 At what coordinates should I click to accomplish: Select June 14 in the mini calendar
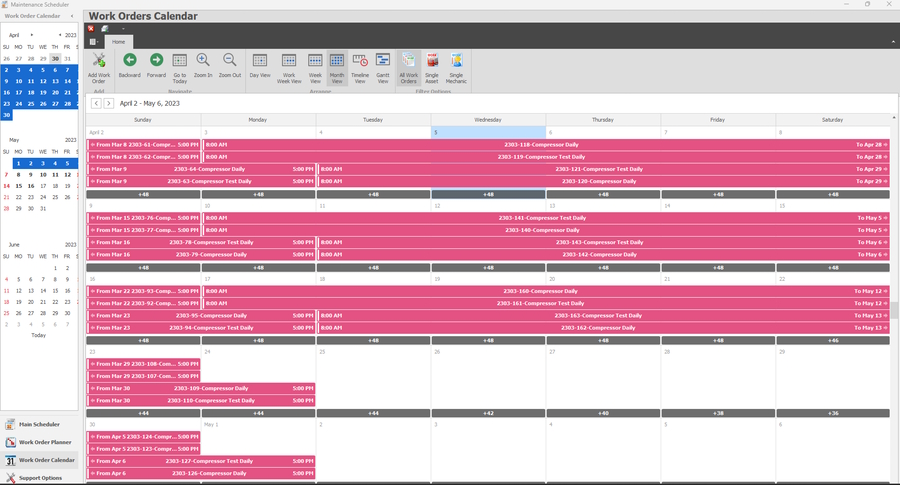pos(42,290)
